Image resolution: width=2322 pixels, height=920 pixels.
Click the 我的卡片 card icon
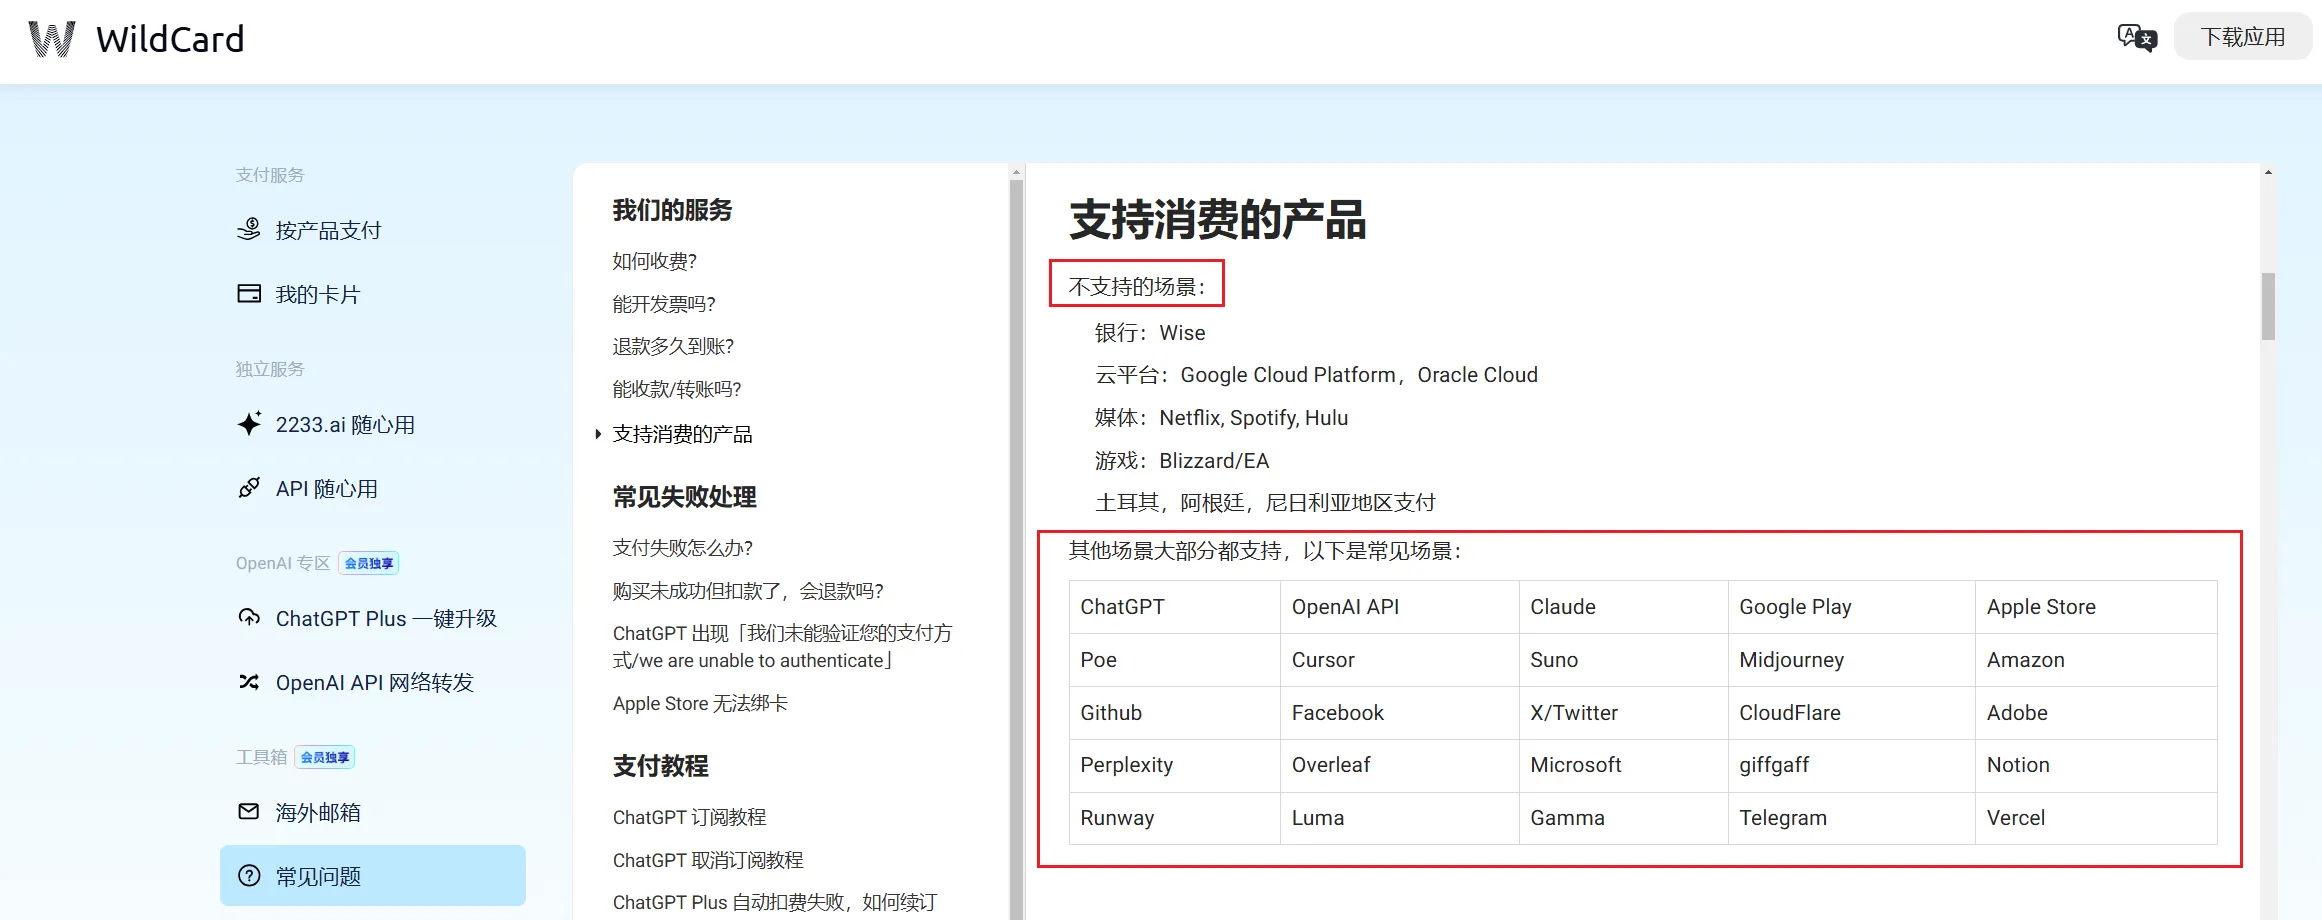coord(249,294)
